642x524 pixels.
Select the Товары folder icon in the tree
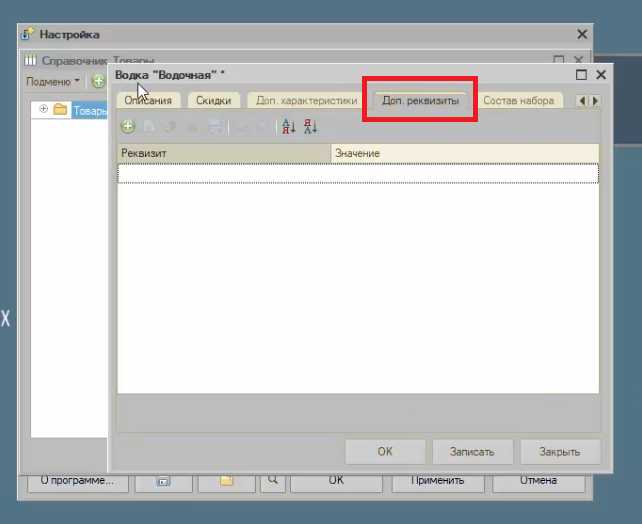point(61,110)
